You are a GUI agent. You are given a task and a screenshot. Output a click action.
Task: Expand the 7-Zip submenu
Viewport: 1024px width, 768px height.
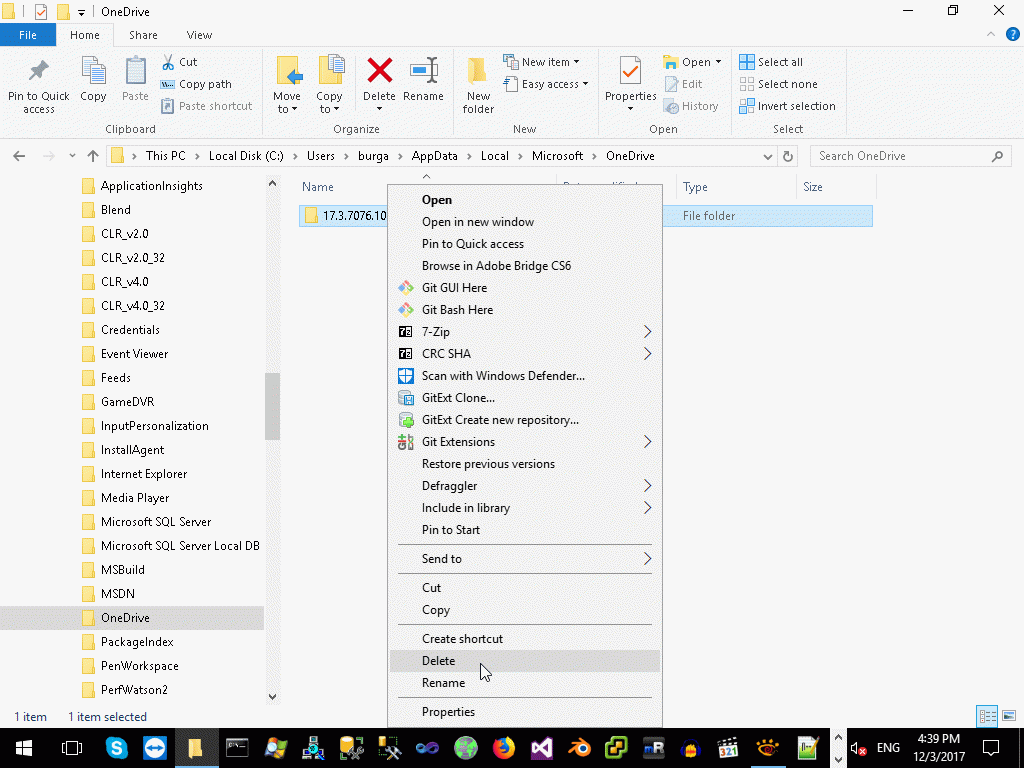(524, 332)
